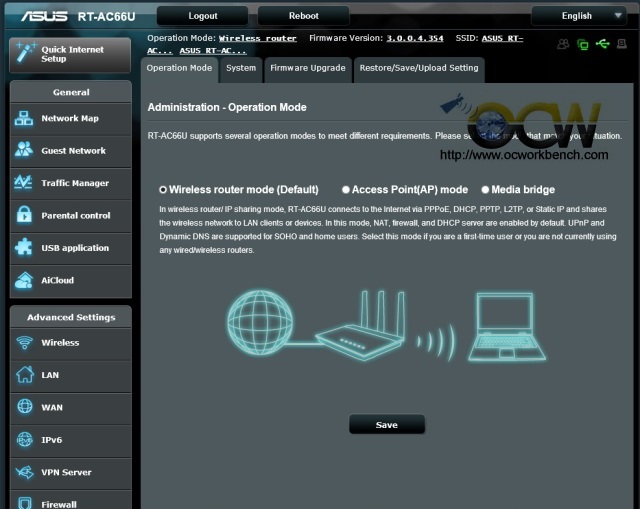Image resolution: width=640 pixels, height=509 pixels.
Task: Click the WAN globe icon
Action: pyautogui.click(x=25, y=407)
